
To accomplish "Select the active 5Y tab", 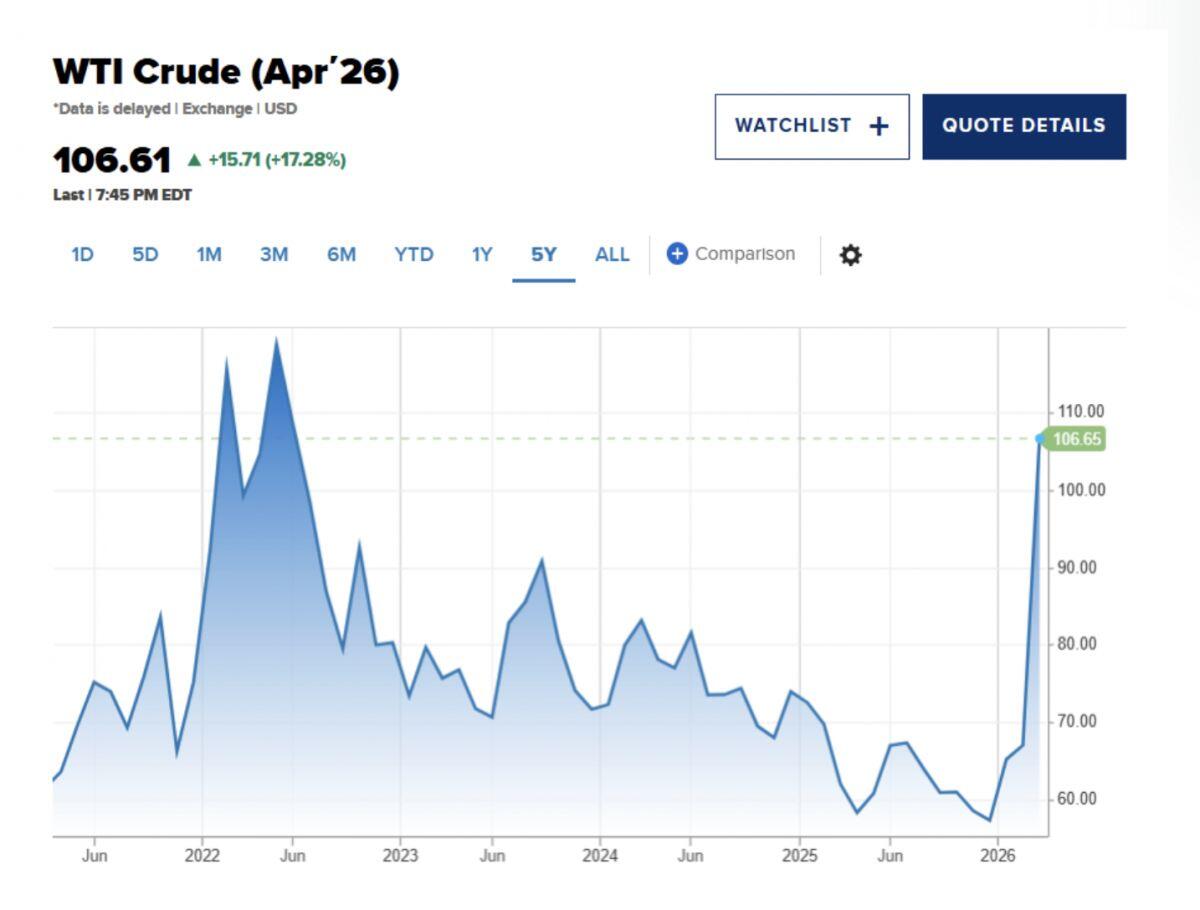I will (x=543, y=255).
